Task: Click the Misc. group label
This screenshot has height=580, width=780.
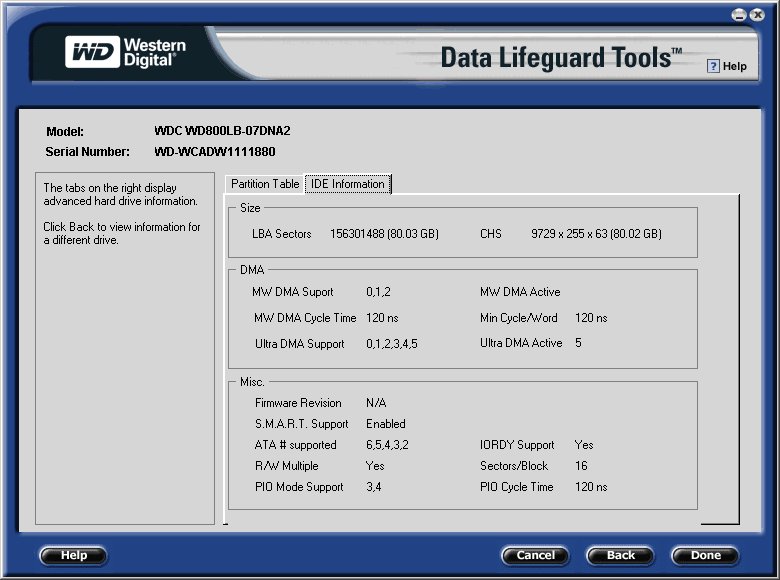Action: [x=252, y=382]
